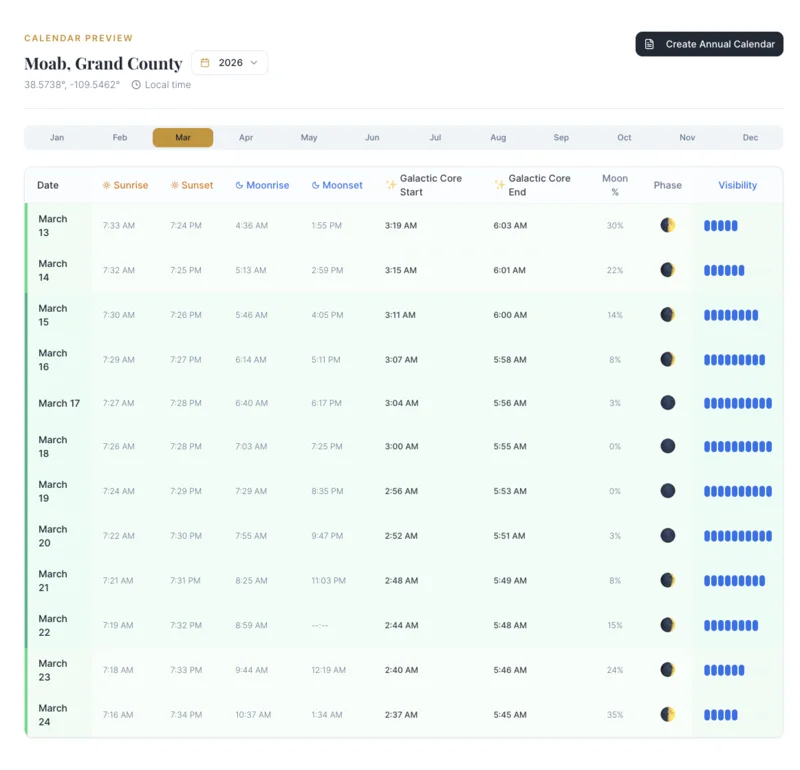Click the sparkle icon beside Galactic Core Start
Image resolution: width=800 pixels, height=770 pixels.
coord(391,185)
